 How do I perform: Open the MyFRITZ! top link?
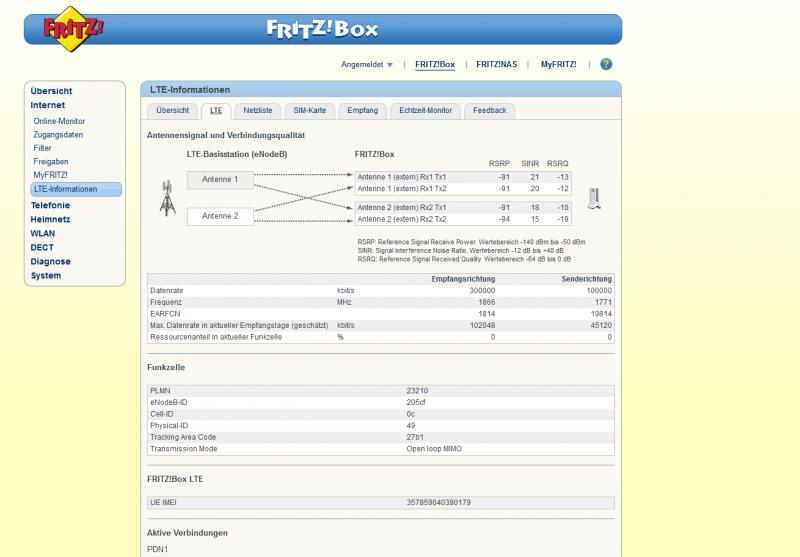coord(558,64)
